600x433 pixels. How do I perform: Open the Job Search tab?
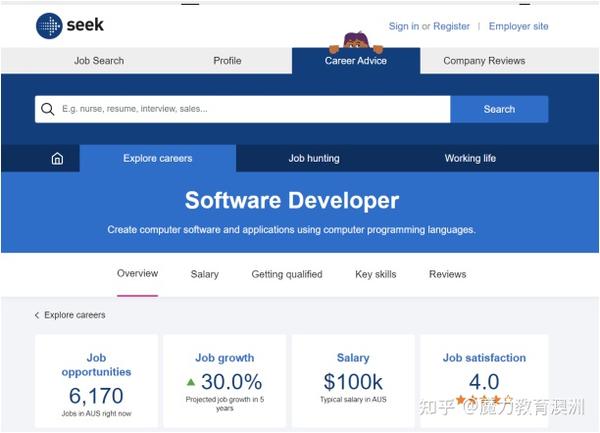coord(99,60)
